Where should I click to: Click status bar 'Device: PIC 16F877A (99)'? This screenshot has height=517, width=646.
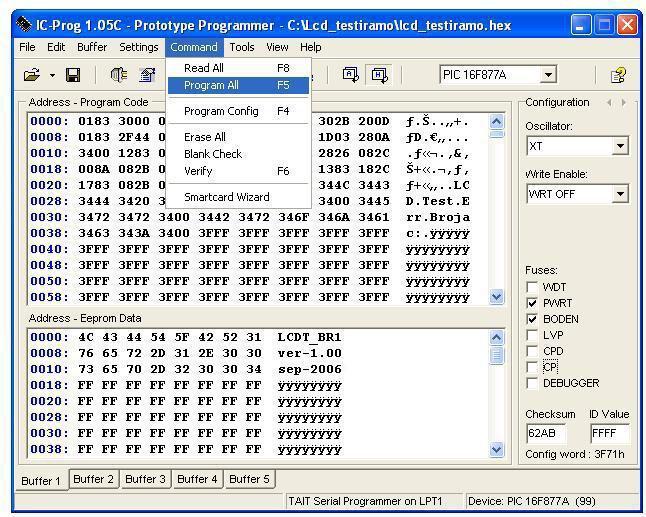click(x=532, y=501)
